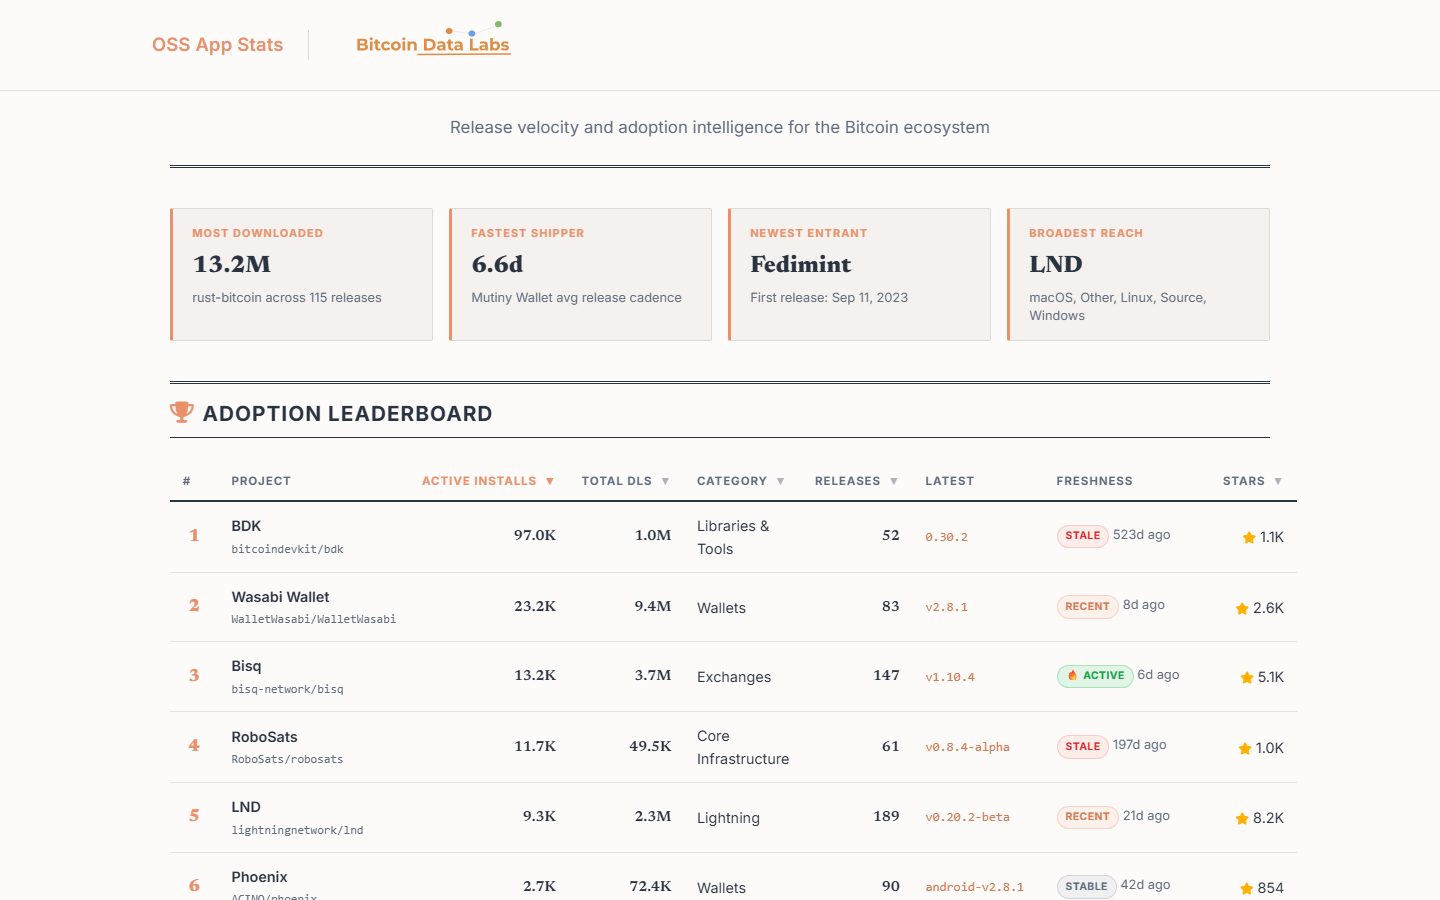This screenshot has height=900, width=1440.
Task: Click the 523d ago freshness text
Action: (x=1141, y=535)
